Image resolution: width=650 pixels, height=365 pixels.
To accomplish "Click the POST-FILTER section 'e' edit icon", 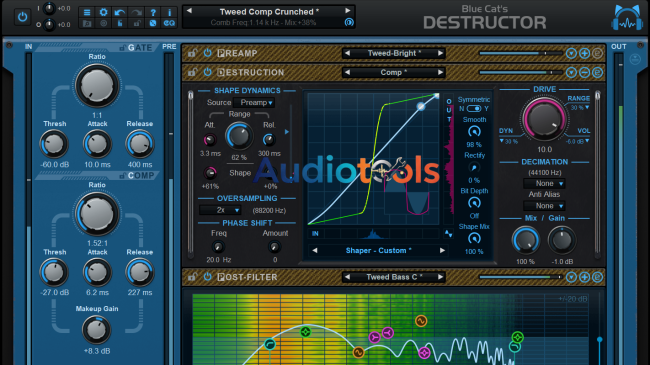I will tap(597, 277).
